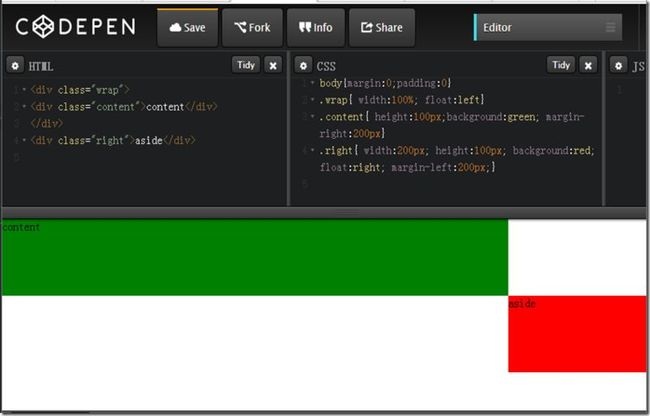Click the 'aside' text in preview
650x416 pixels.
(x=522, y=304)
